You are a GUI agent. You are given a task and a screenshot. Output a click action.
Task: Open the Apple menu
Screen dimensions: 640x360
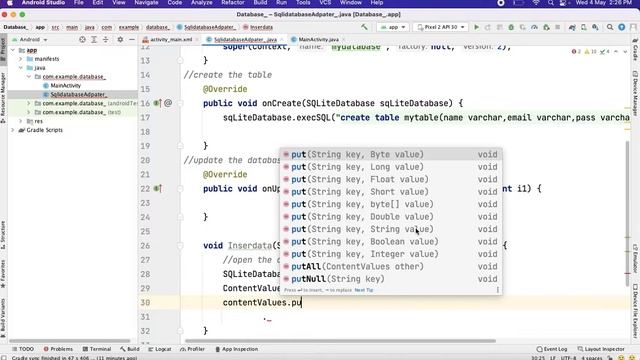(9, 3)
